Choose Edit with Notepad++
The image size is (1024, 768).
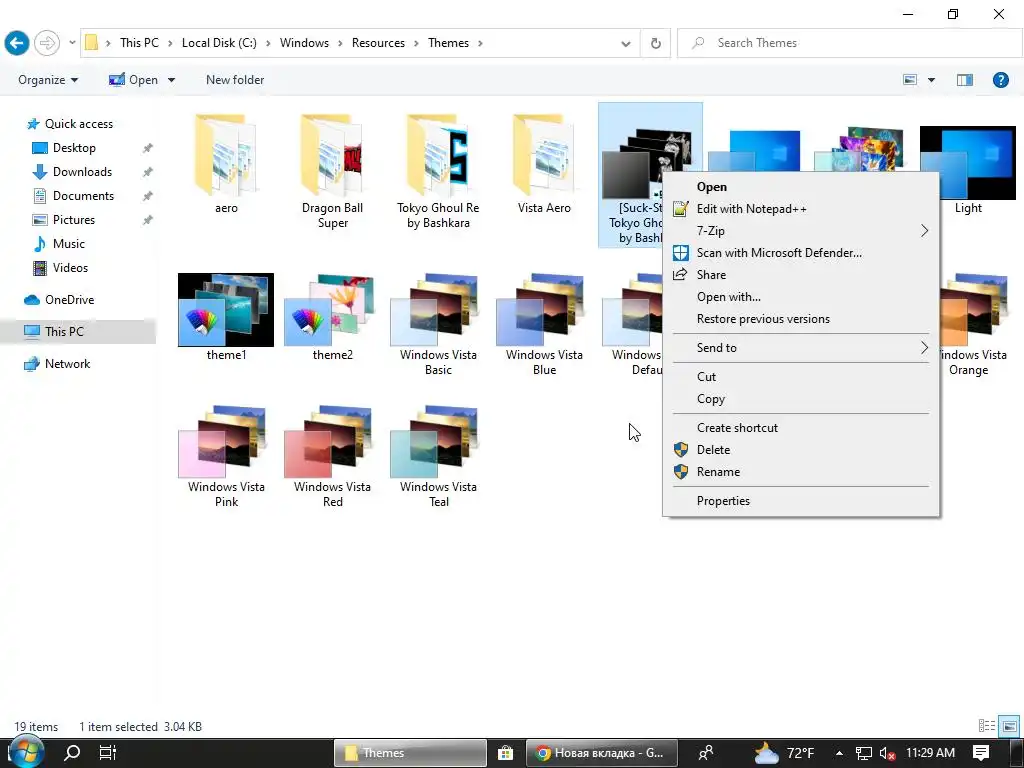pyautogui.click(x=801, y=209)
